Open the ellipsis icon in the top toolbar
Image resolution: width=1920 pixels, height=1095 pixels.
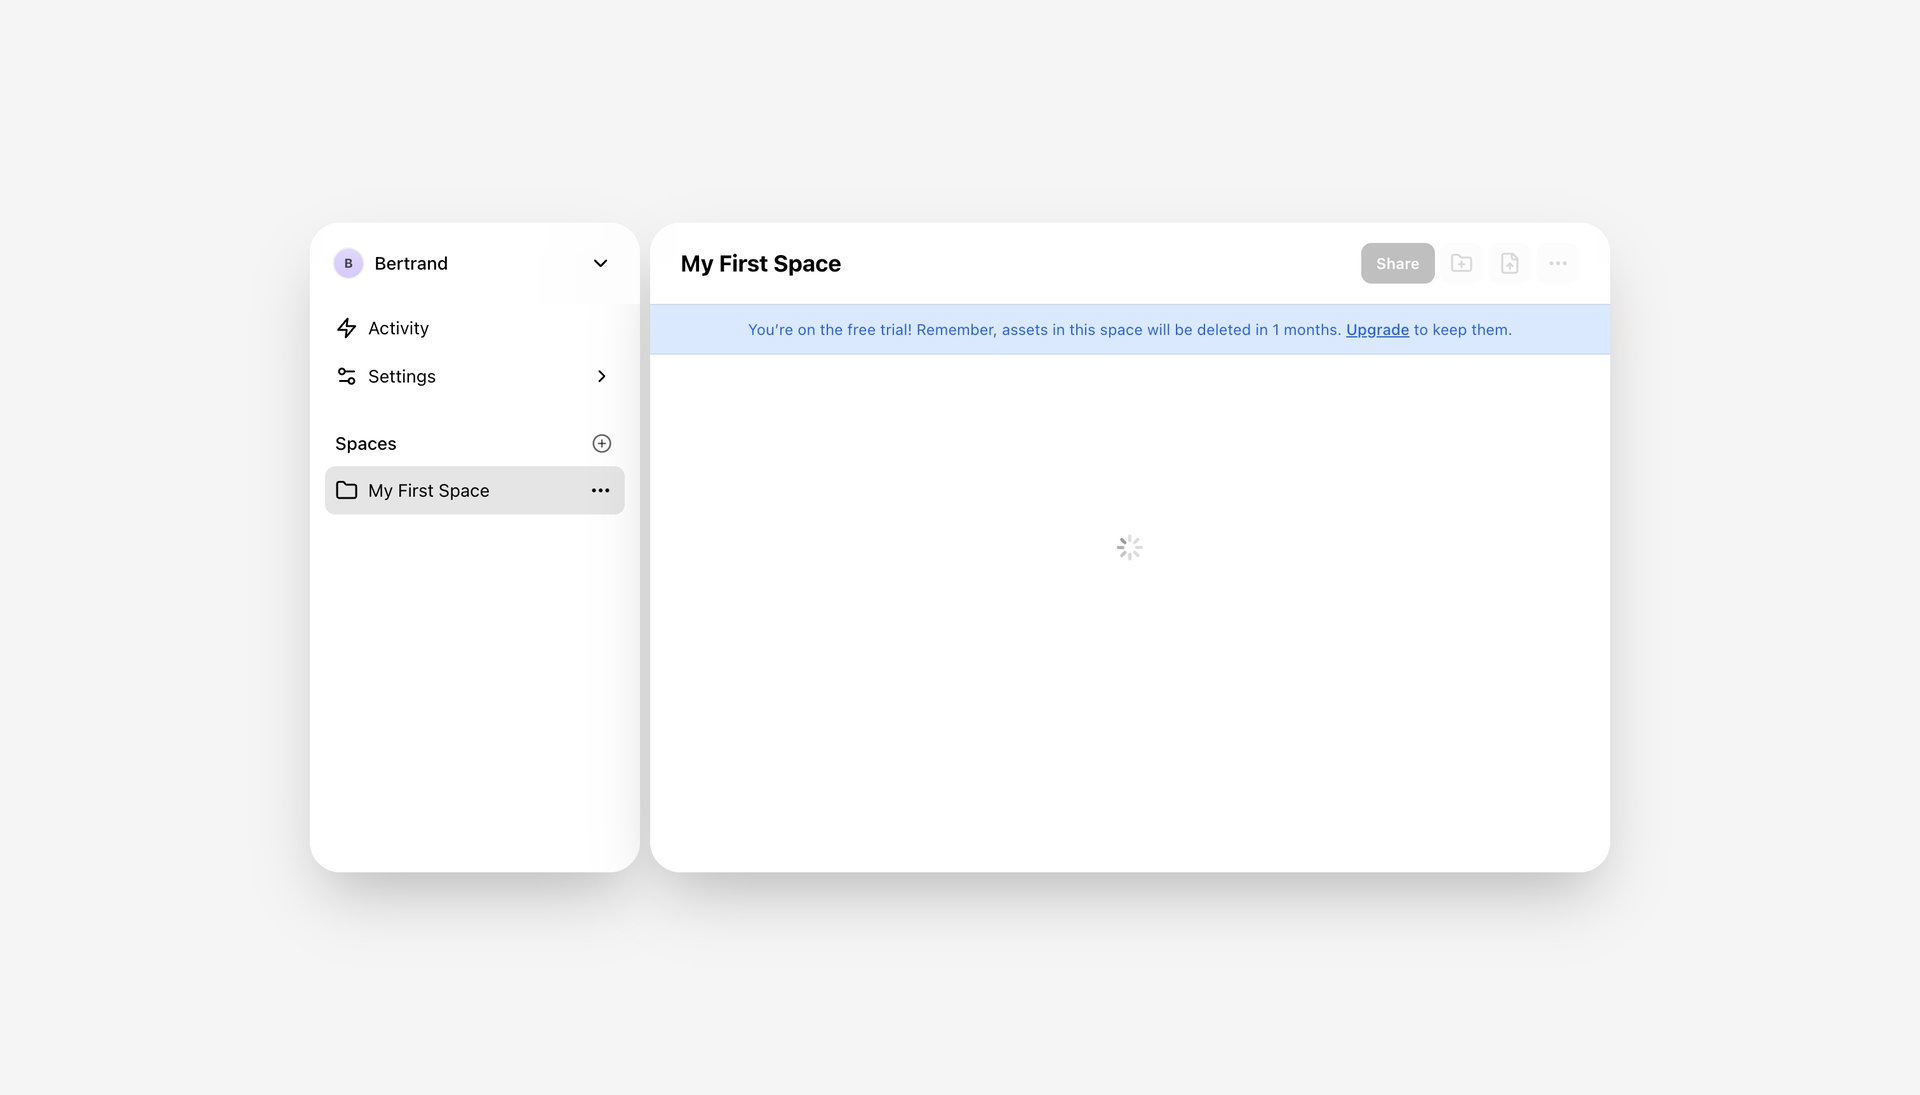point(1557,263)
